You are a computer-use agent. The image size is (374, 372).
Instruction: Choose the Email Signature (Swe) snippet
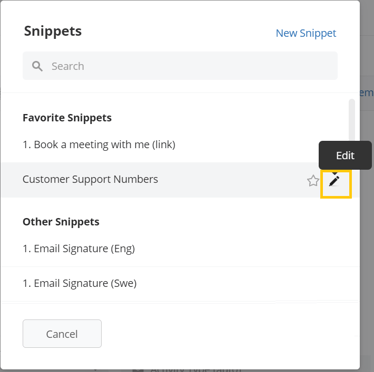(x=180, y=283)
